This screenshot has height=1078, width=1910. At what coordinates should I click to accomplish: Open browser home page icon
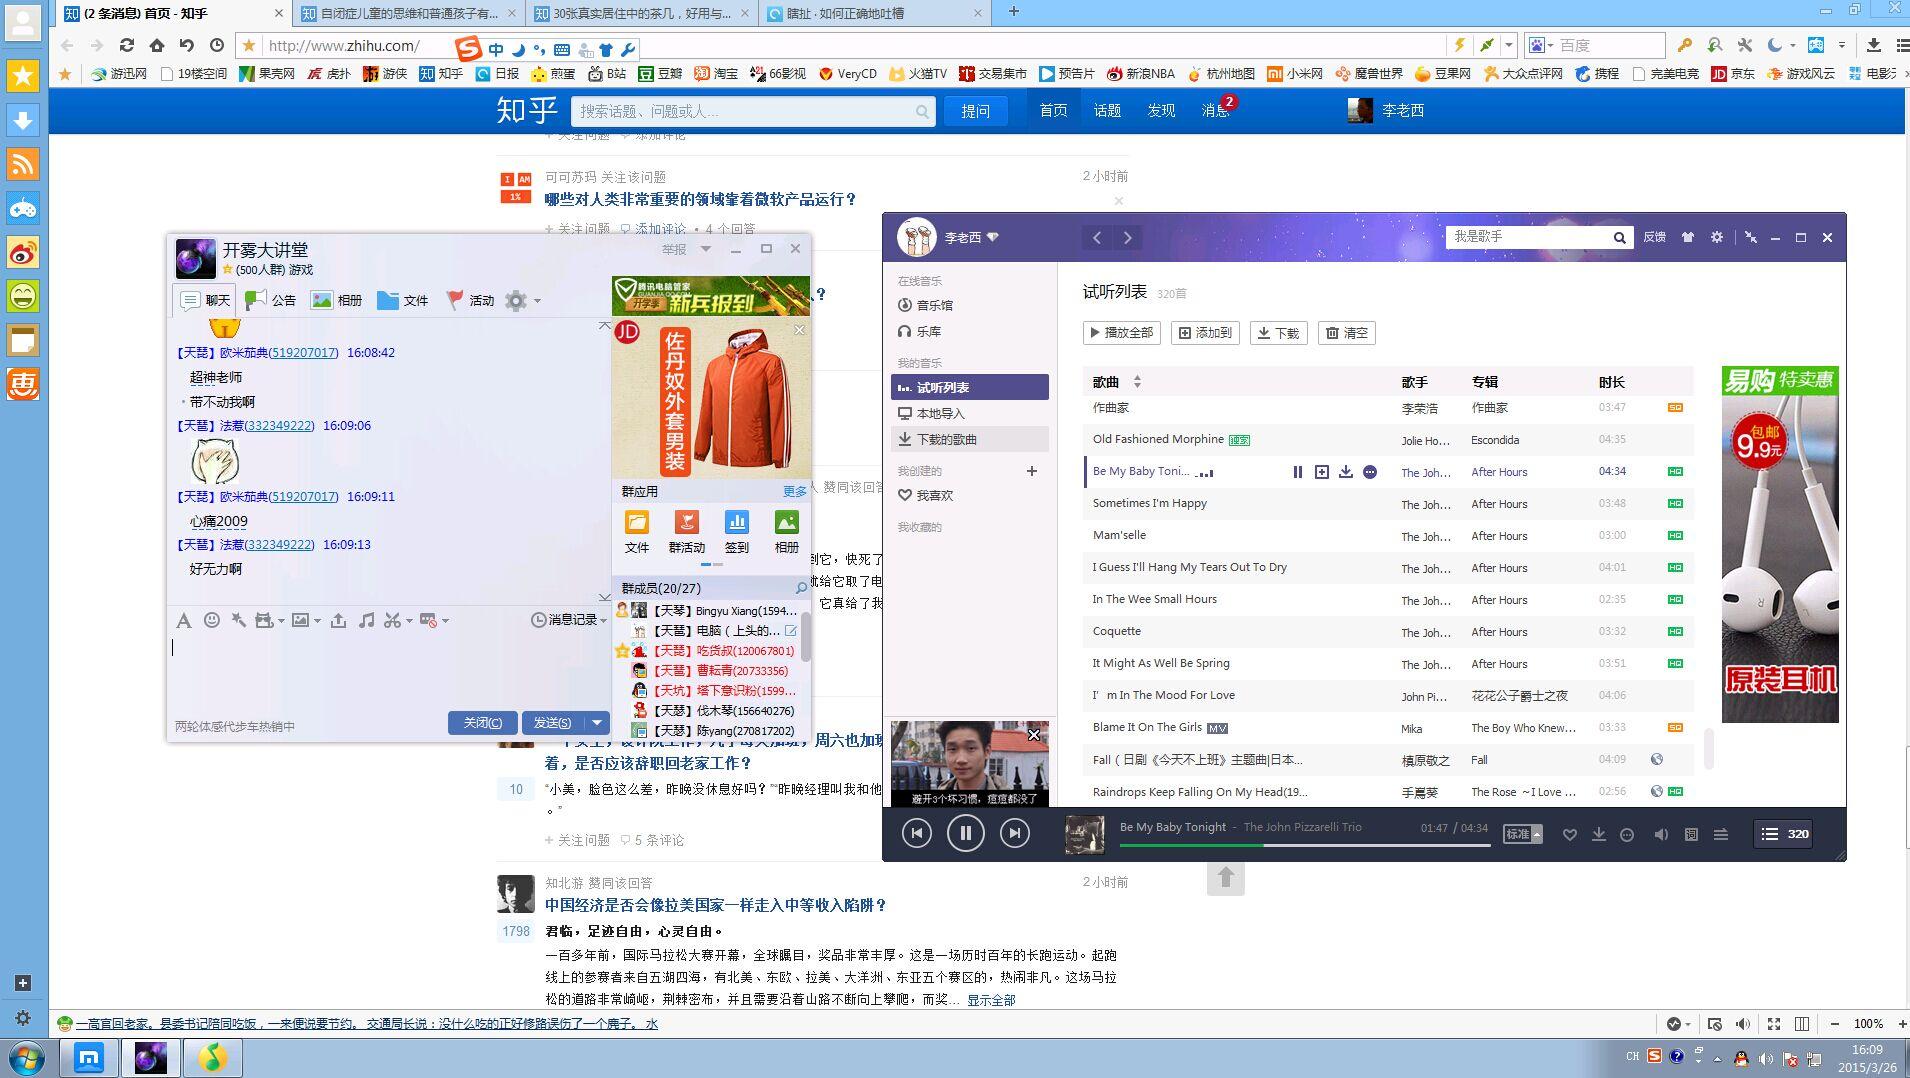(156, 45)
